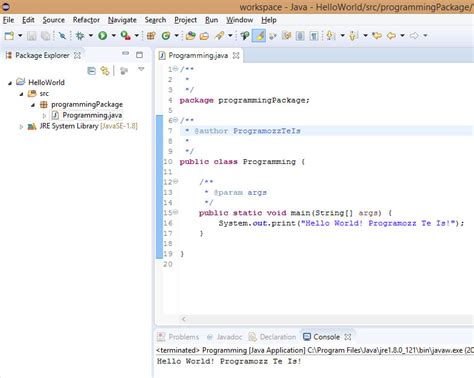Toggle Show Whitespace Characters icon
The image size is (474, 378).
pos(314,36)
